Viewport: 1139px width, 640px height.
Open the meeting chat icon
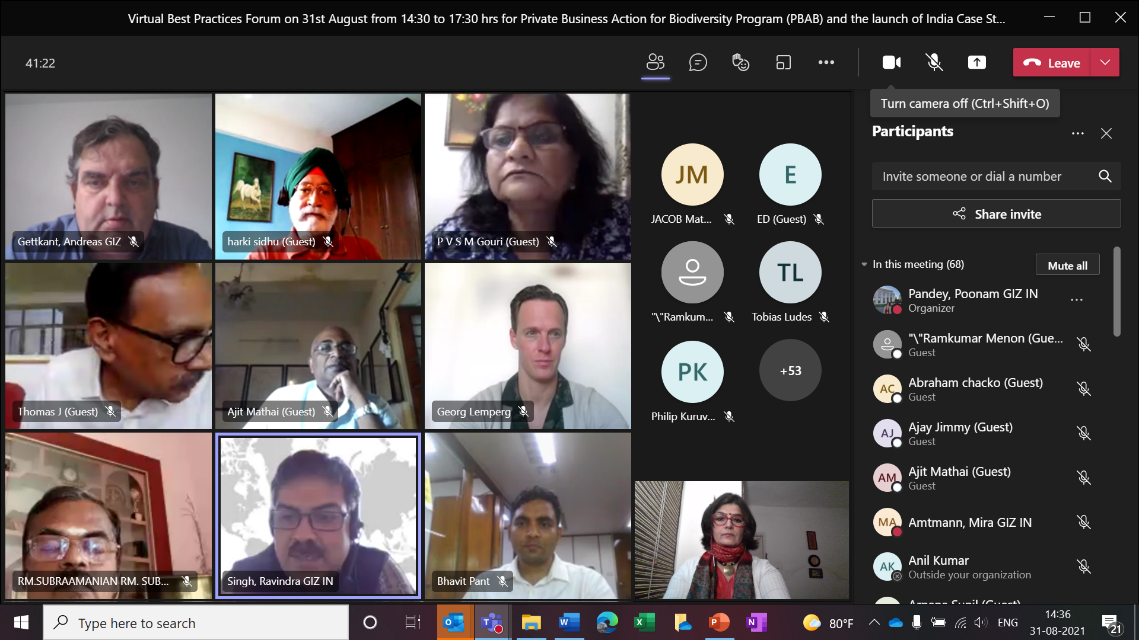(698, 63)
